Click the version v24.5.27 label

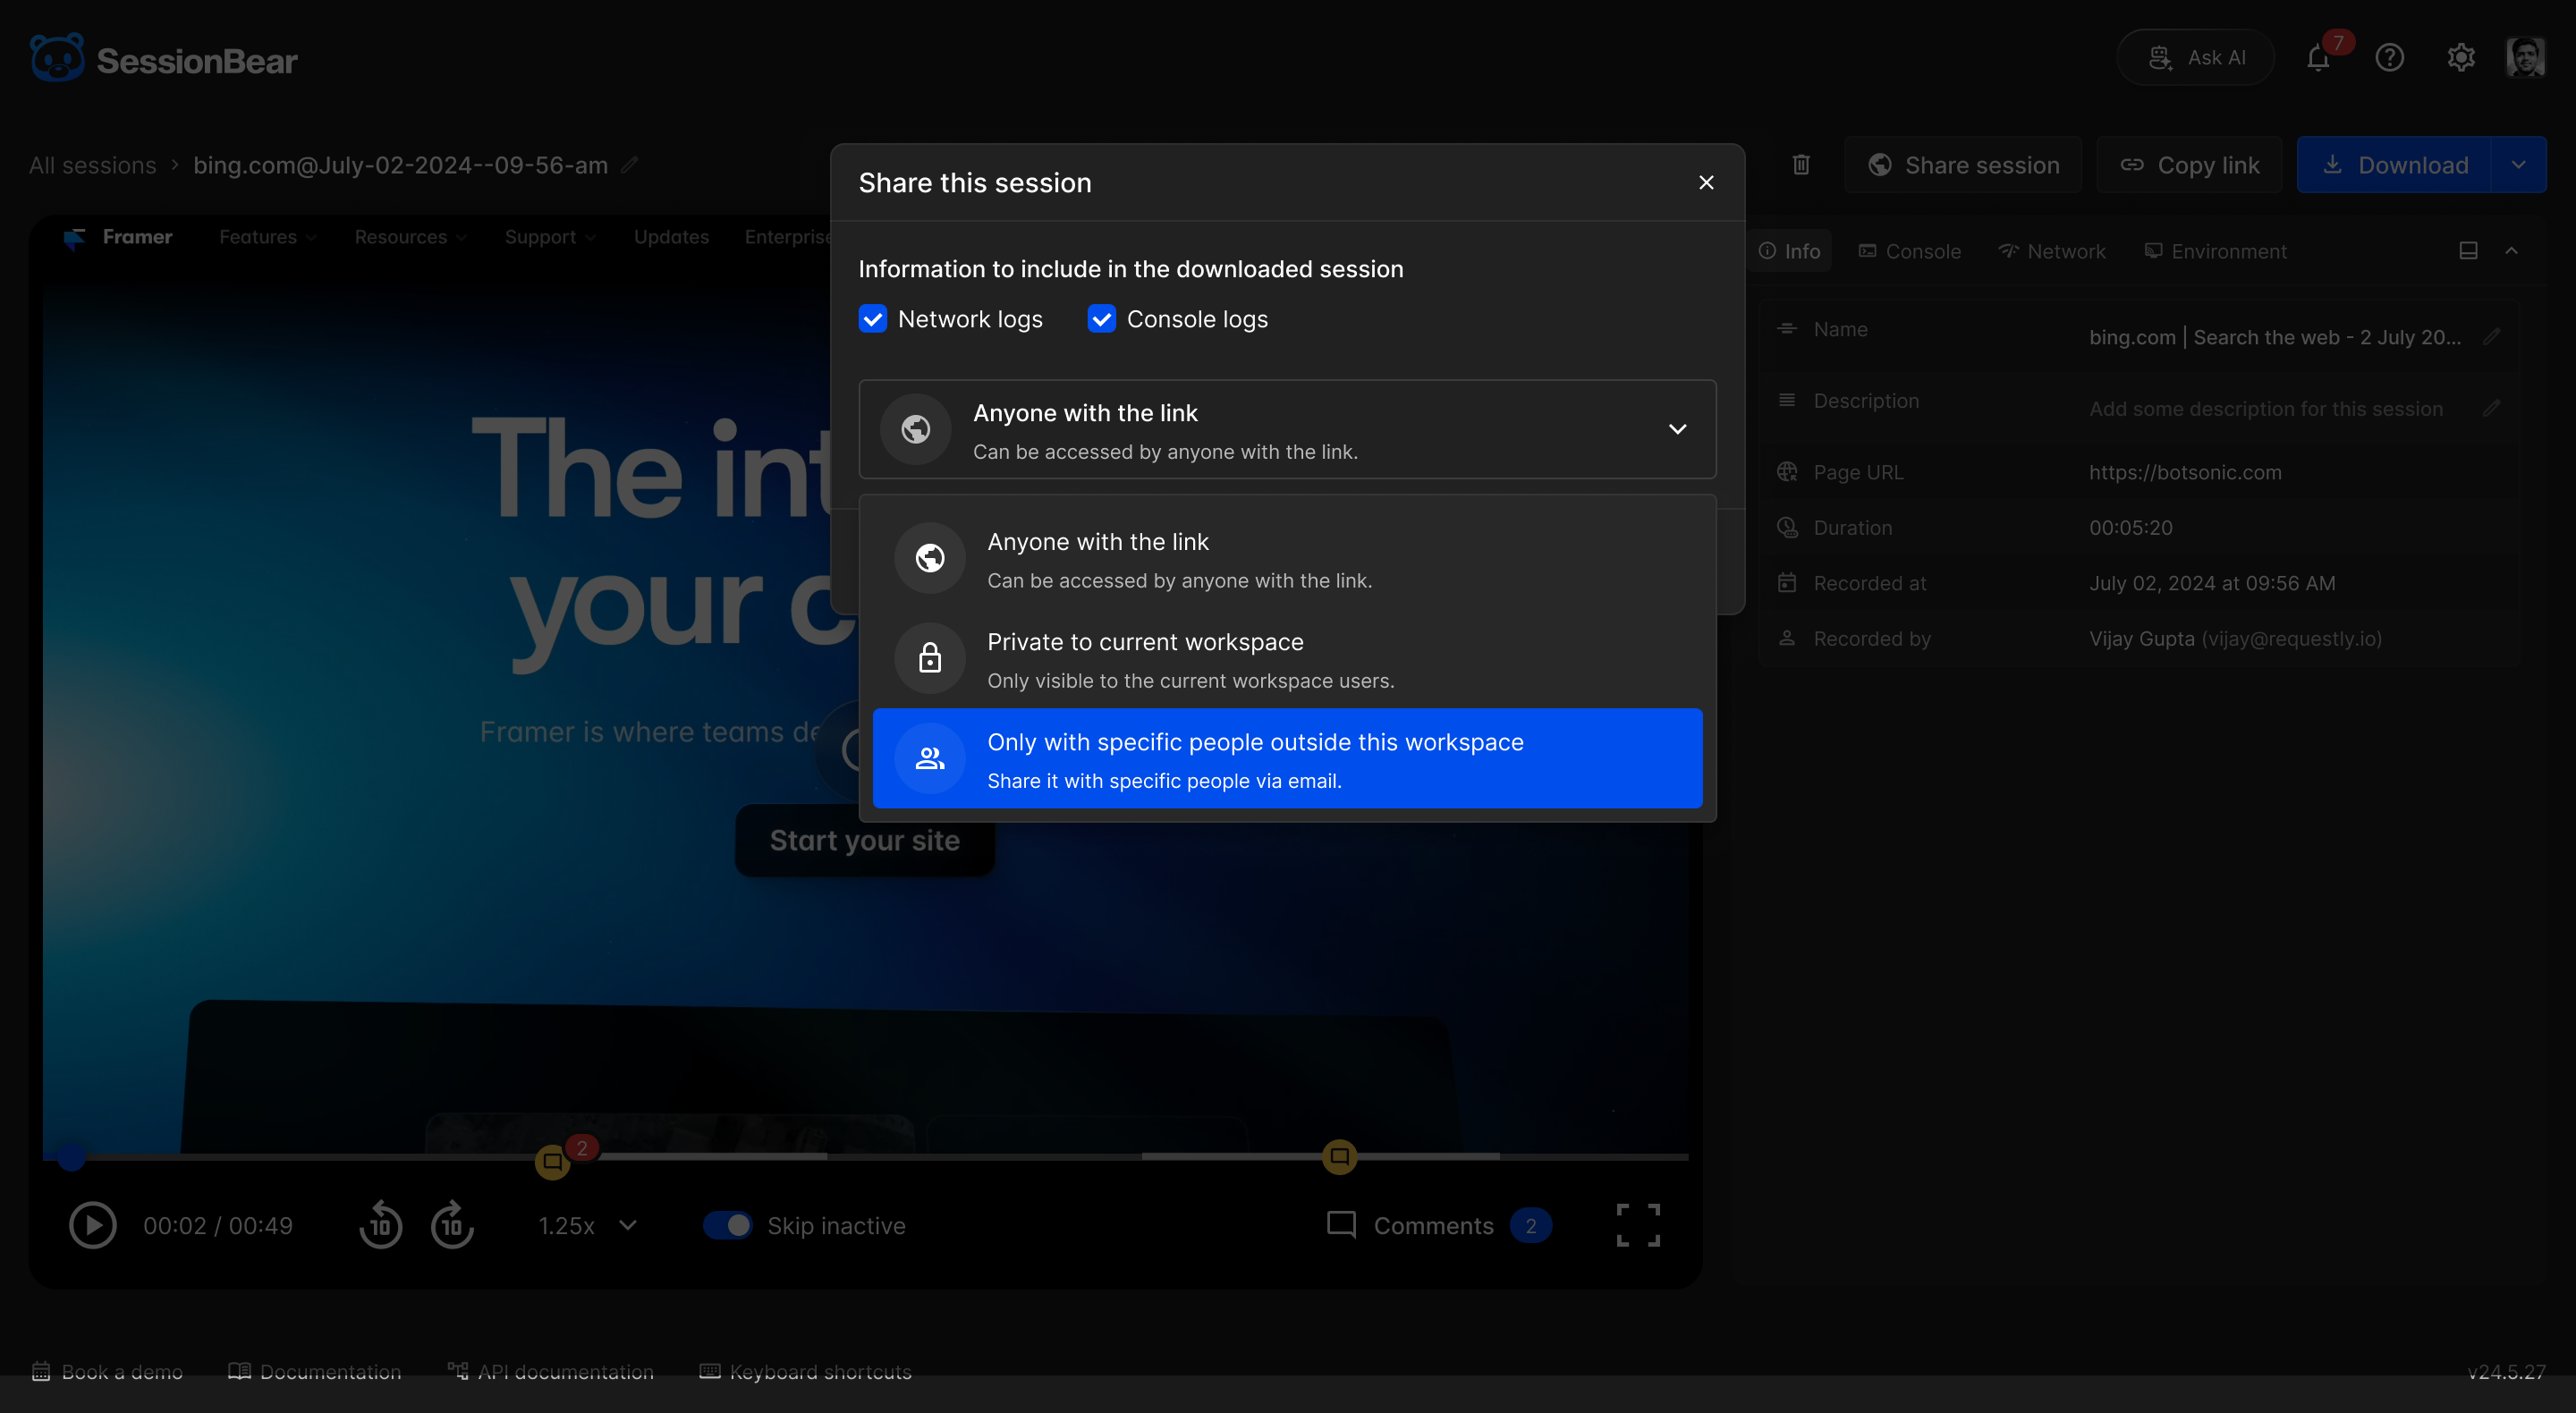pos(2506,1371)
